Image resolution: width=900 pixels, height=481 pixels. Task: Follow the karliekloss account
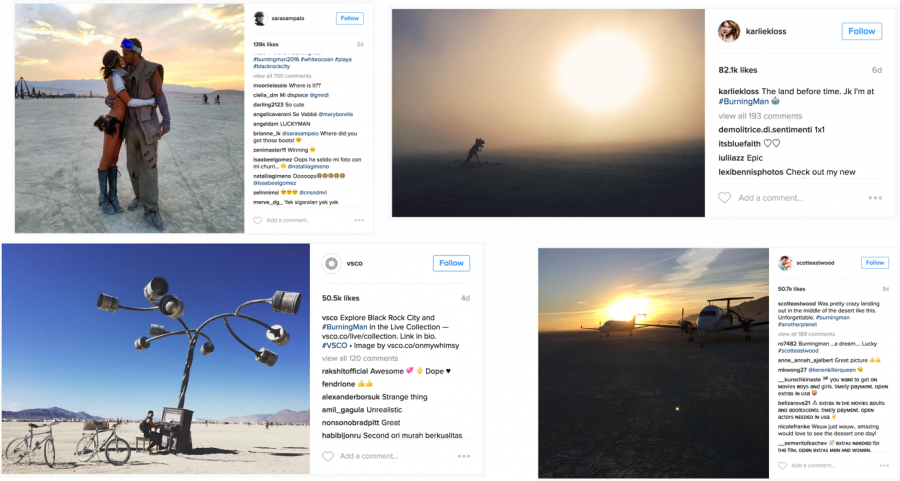pyautogui.click(x=862, y=32)
